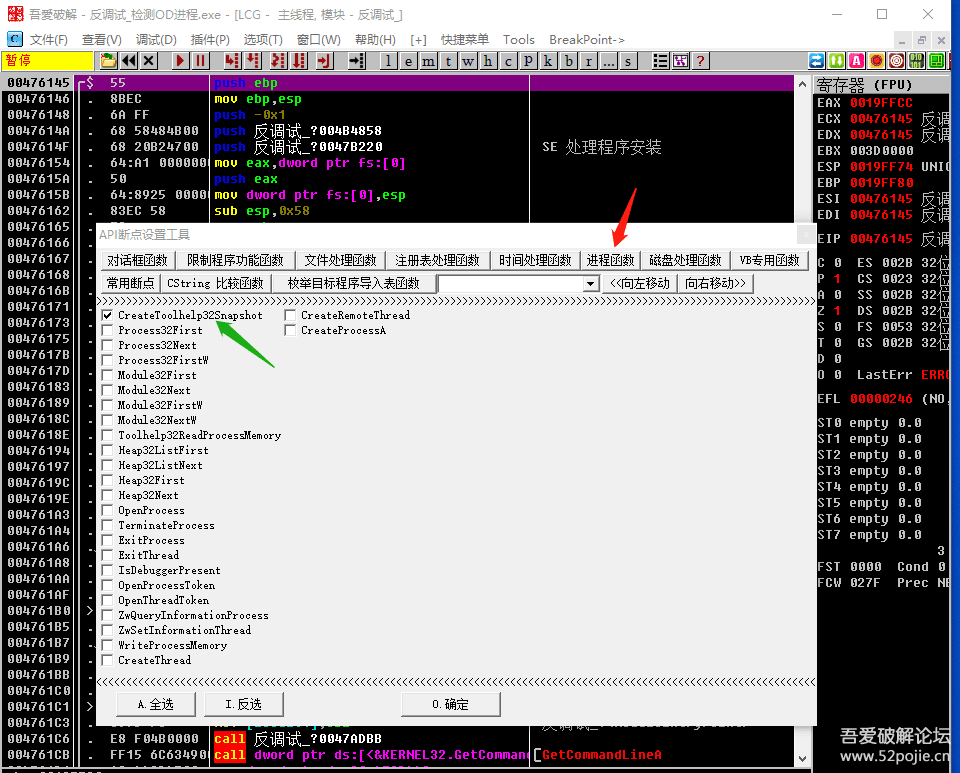Open the BreakPoint-> menu
This screenshot has height=773, width=960.
click(x=586, y=40)
